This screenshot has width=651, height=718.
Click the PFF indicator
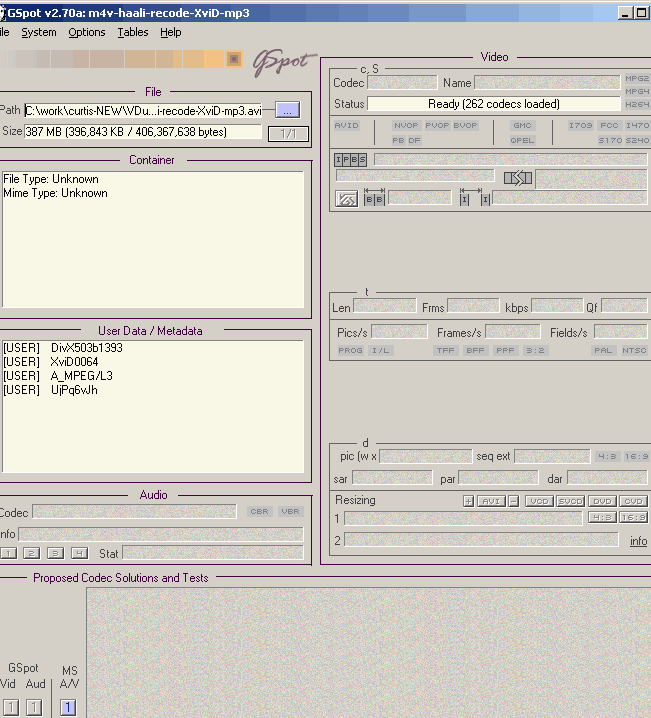point(505,351)
